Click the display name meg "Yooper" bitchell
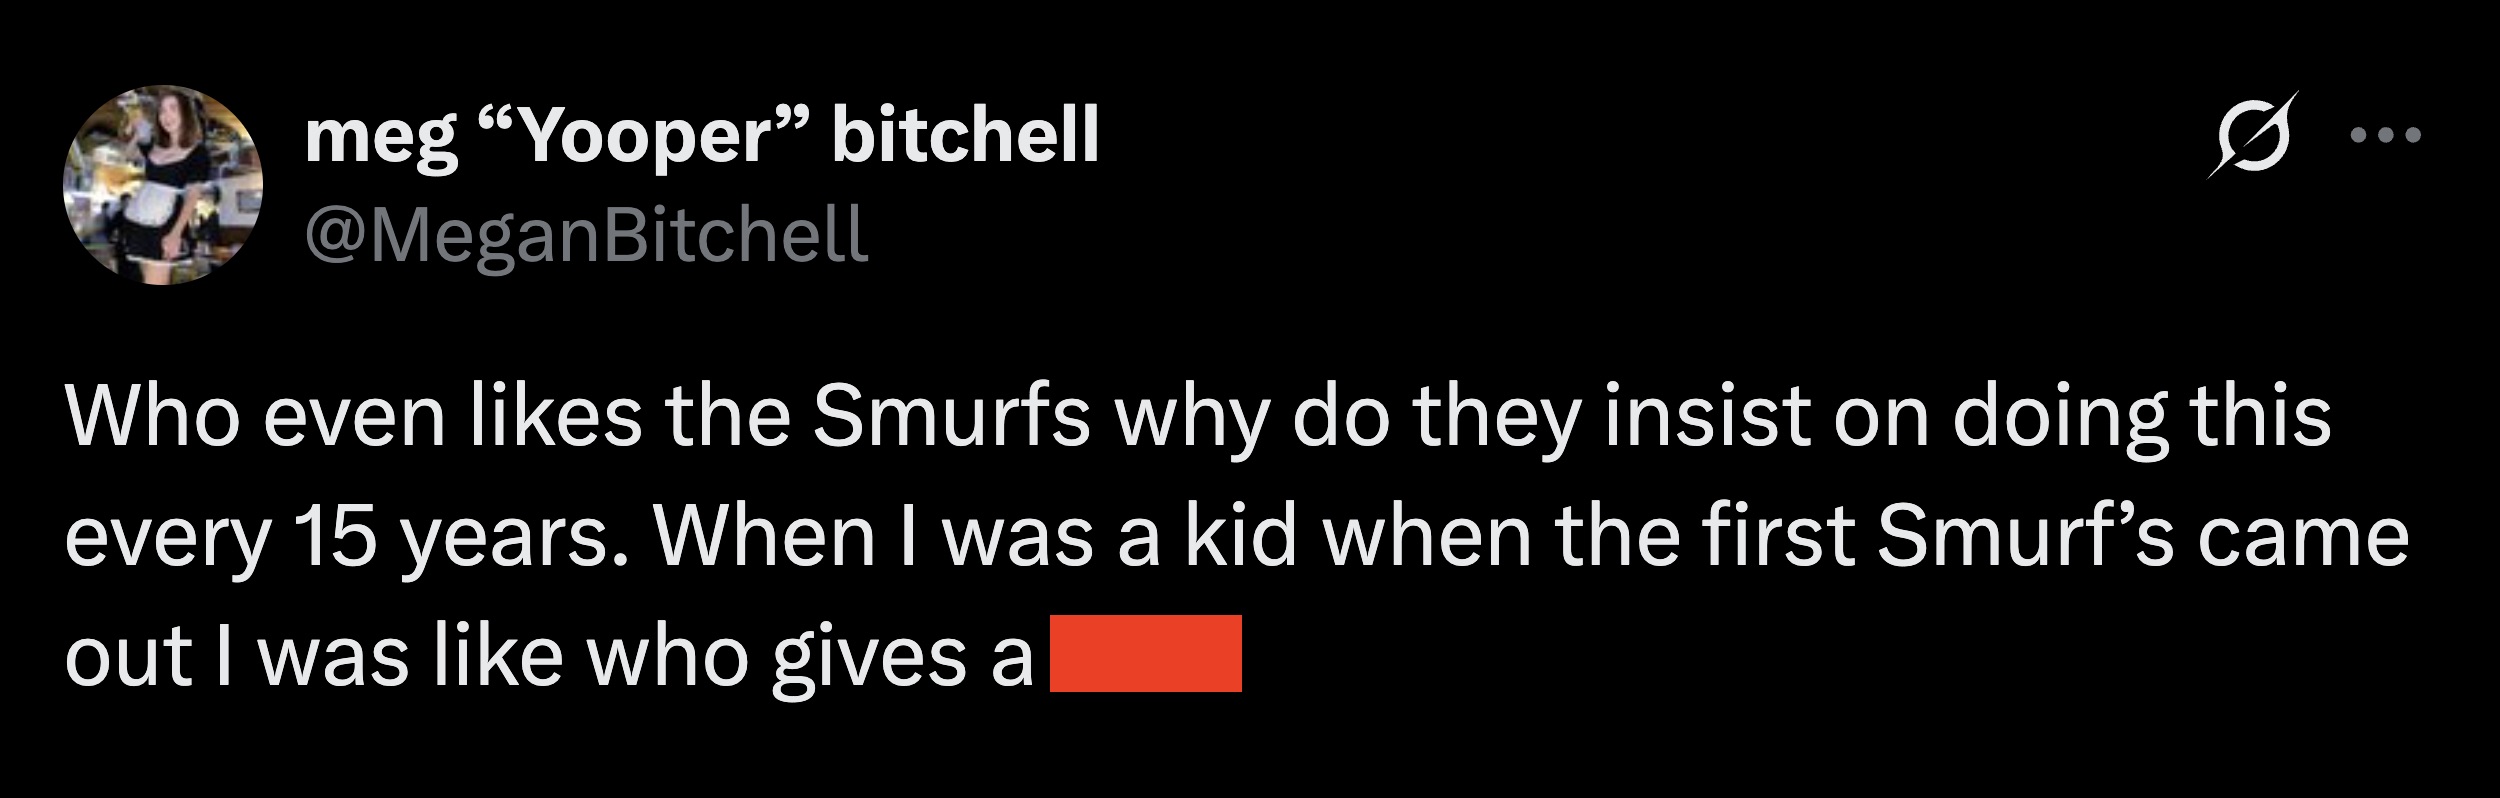Image resolution: width=2500 pixels, height=798 pixels. [700, 140]
